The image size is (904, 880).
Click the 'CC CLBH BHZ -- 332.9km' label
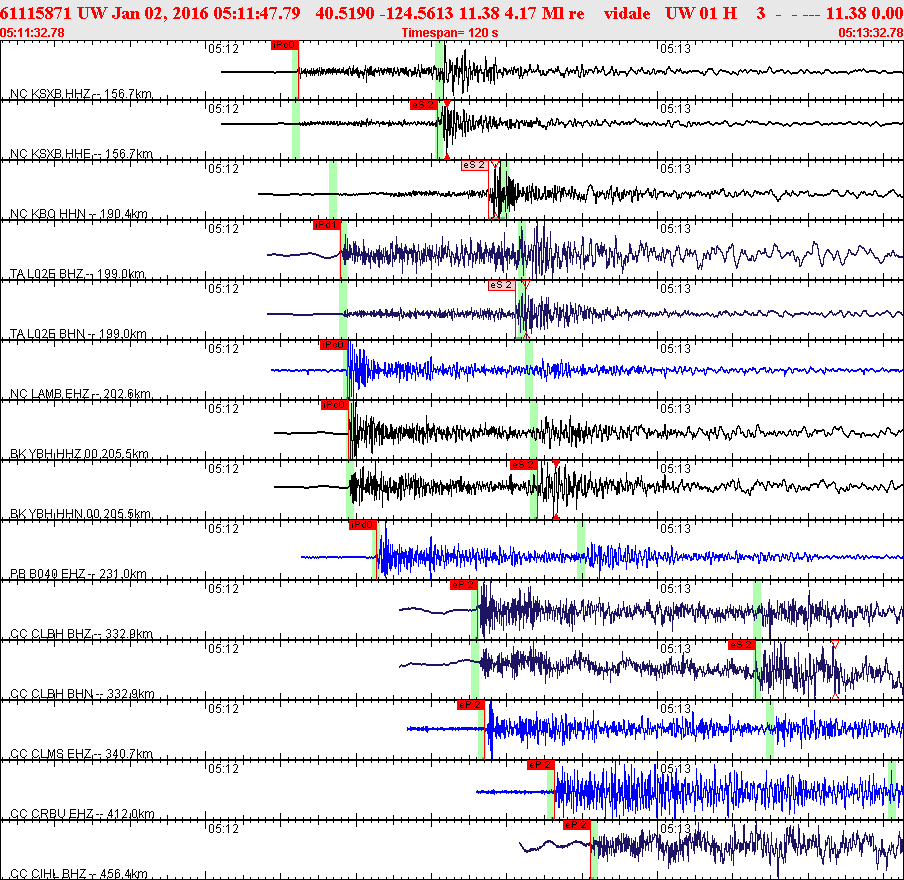click(x=81, y=633)
